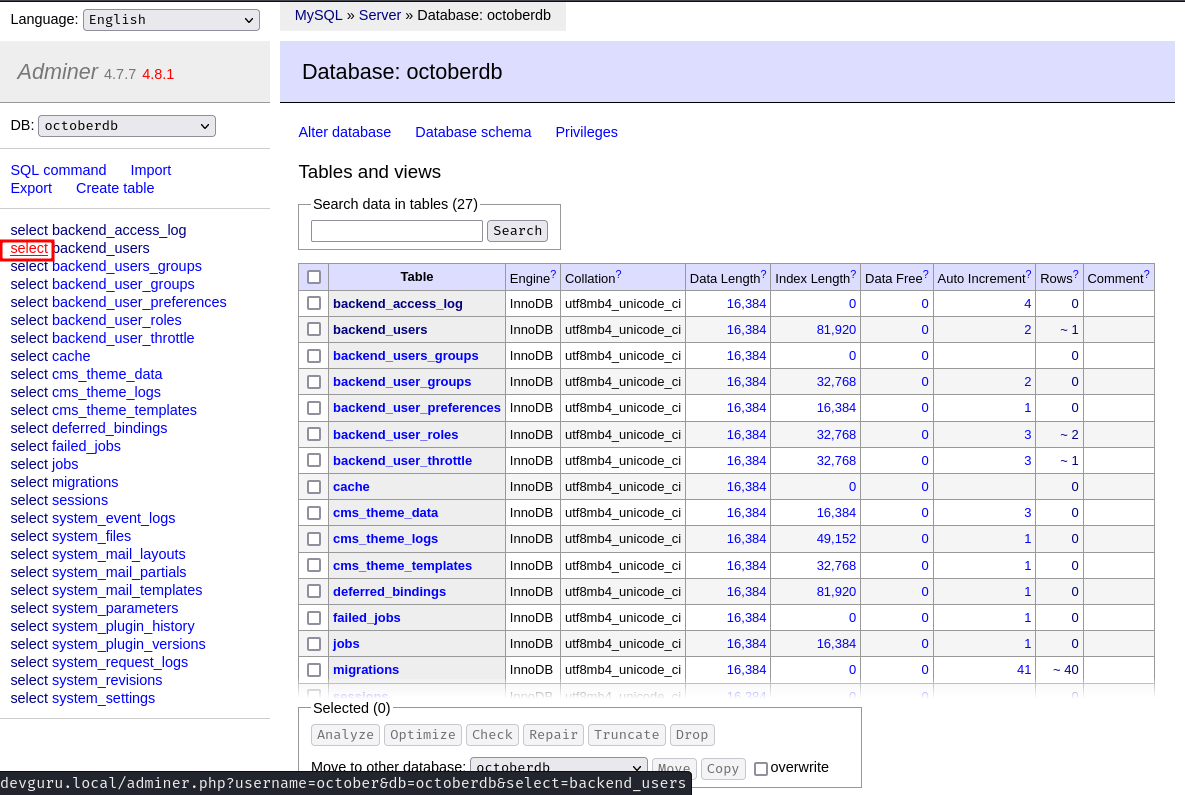Screen dimensions: 1185x795
Task: Open the Privileges link
Action: 586,132
